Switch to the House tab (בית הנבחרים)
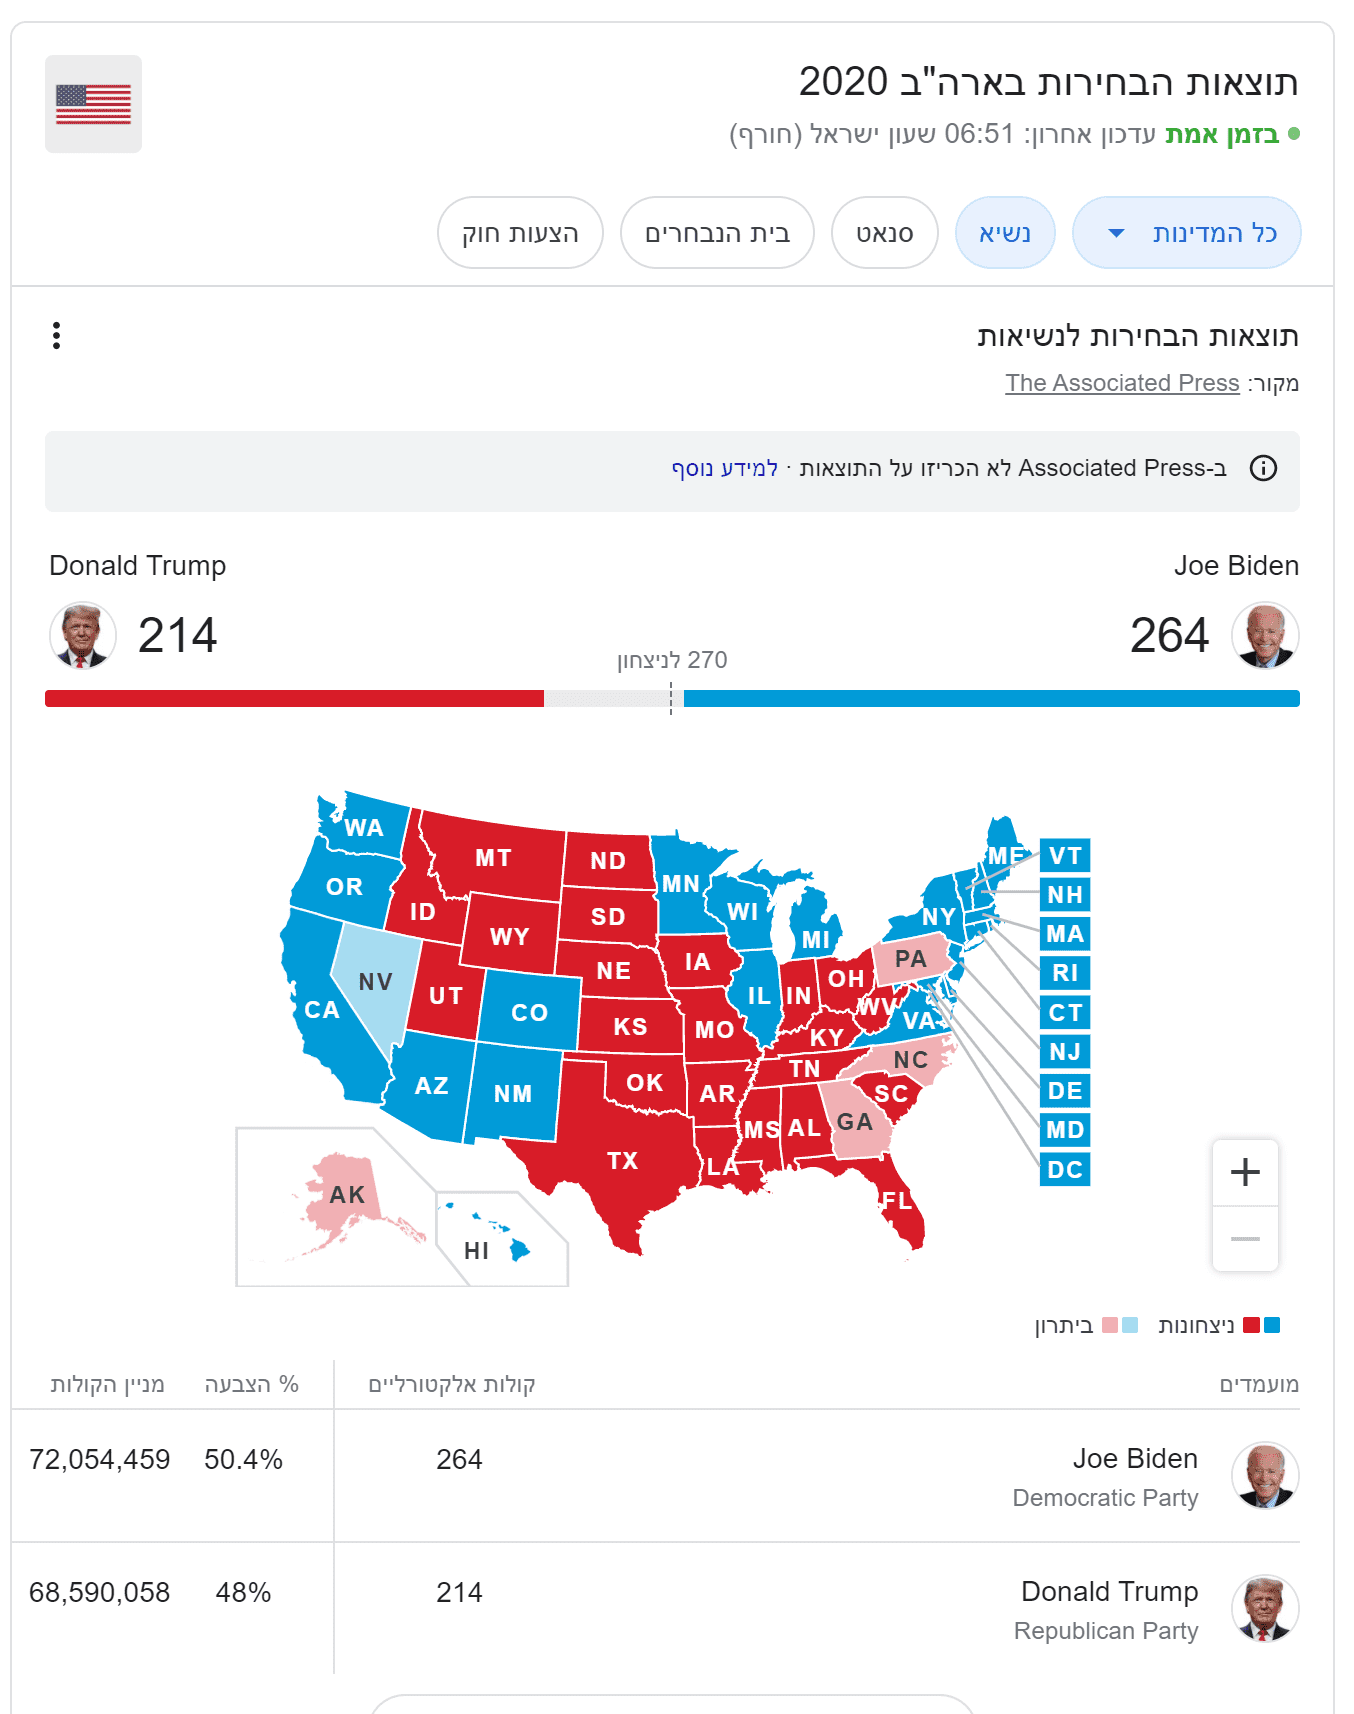Screen dimensions: 1354x1714 pos(717,233)
